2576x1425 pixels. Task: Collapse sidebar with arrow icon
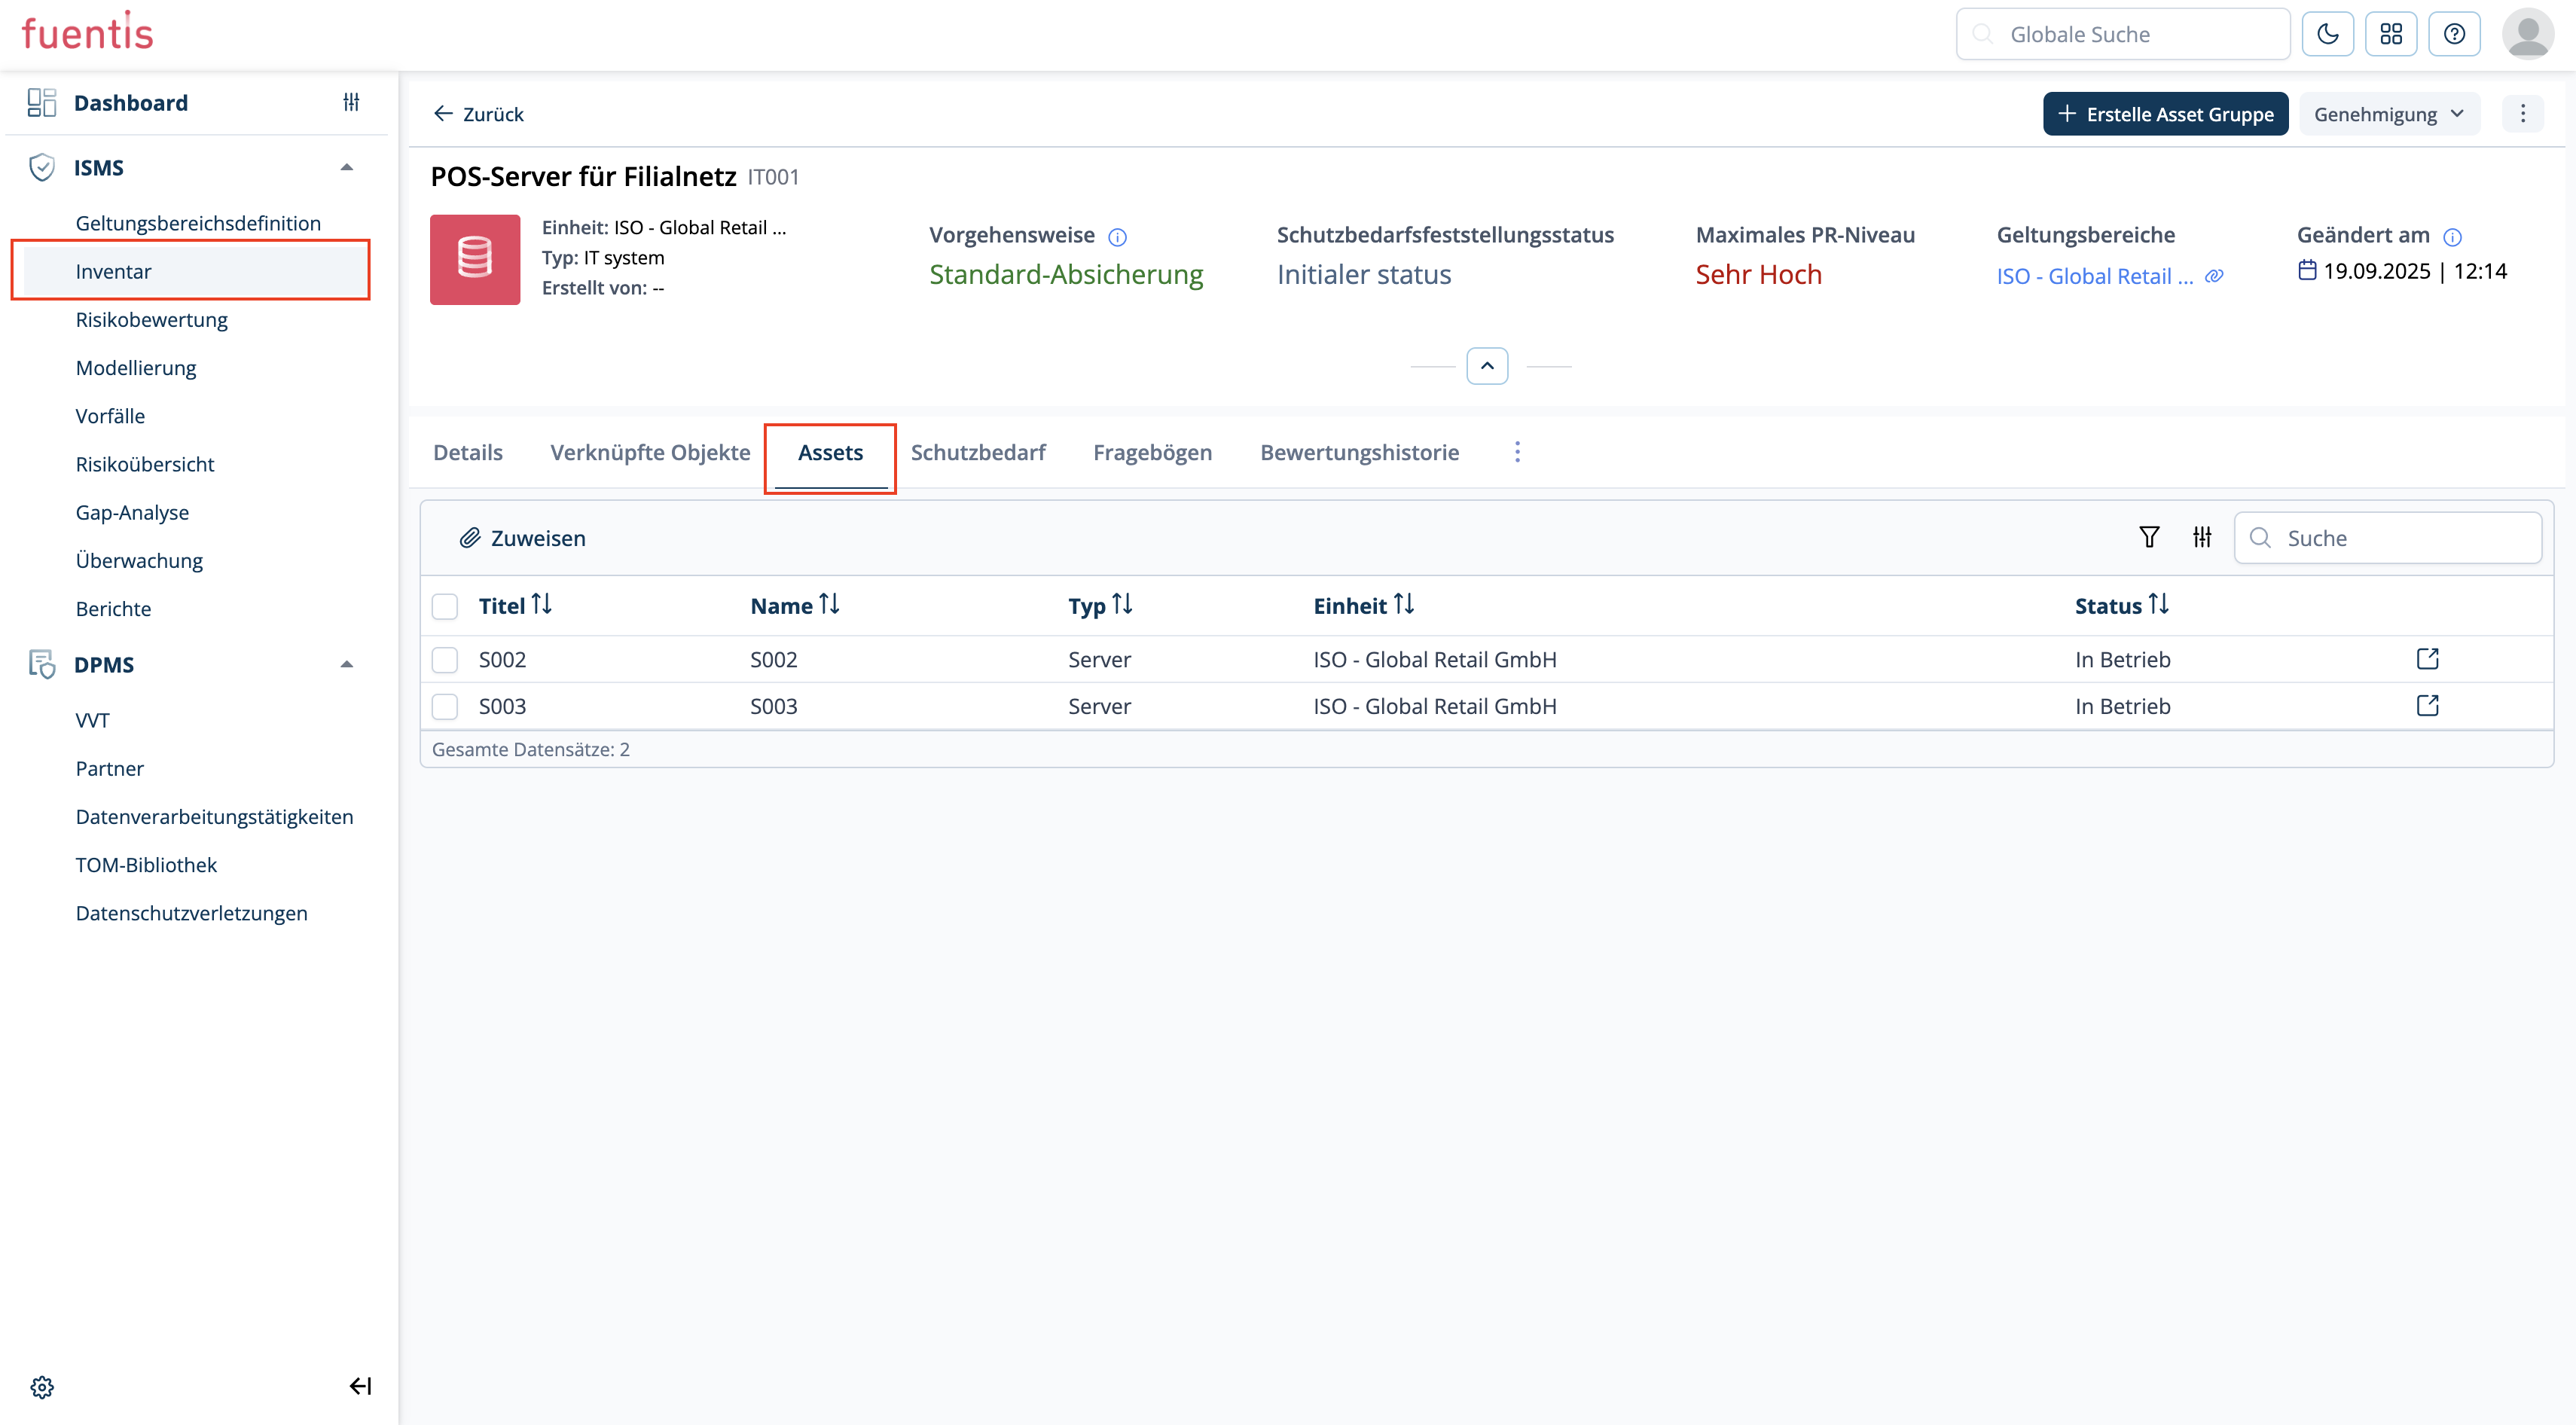click(x=360, y=1386)
